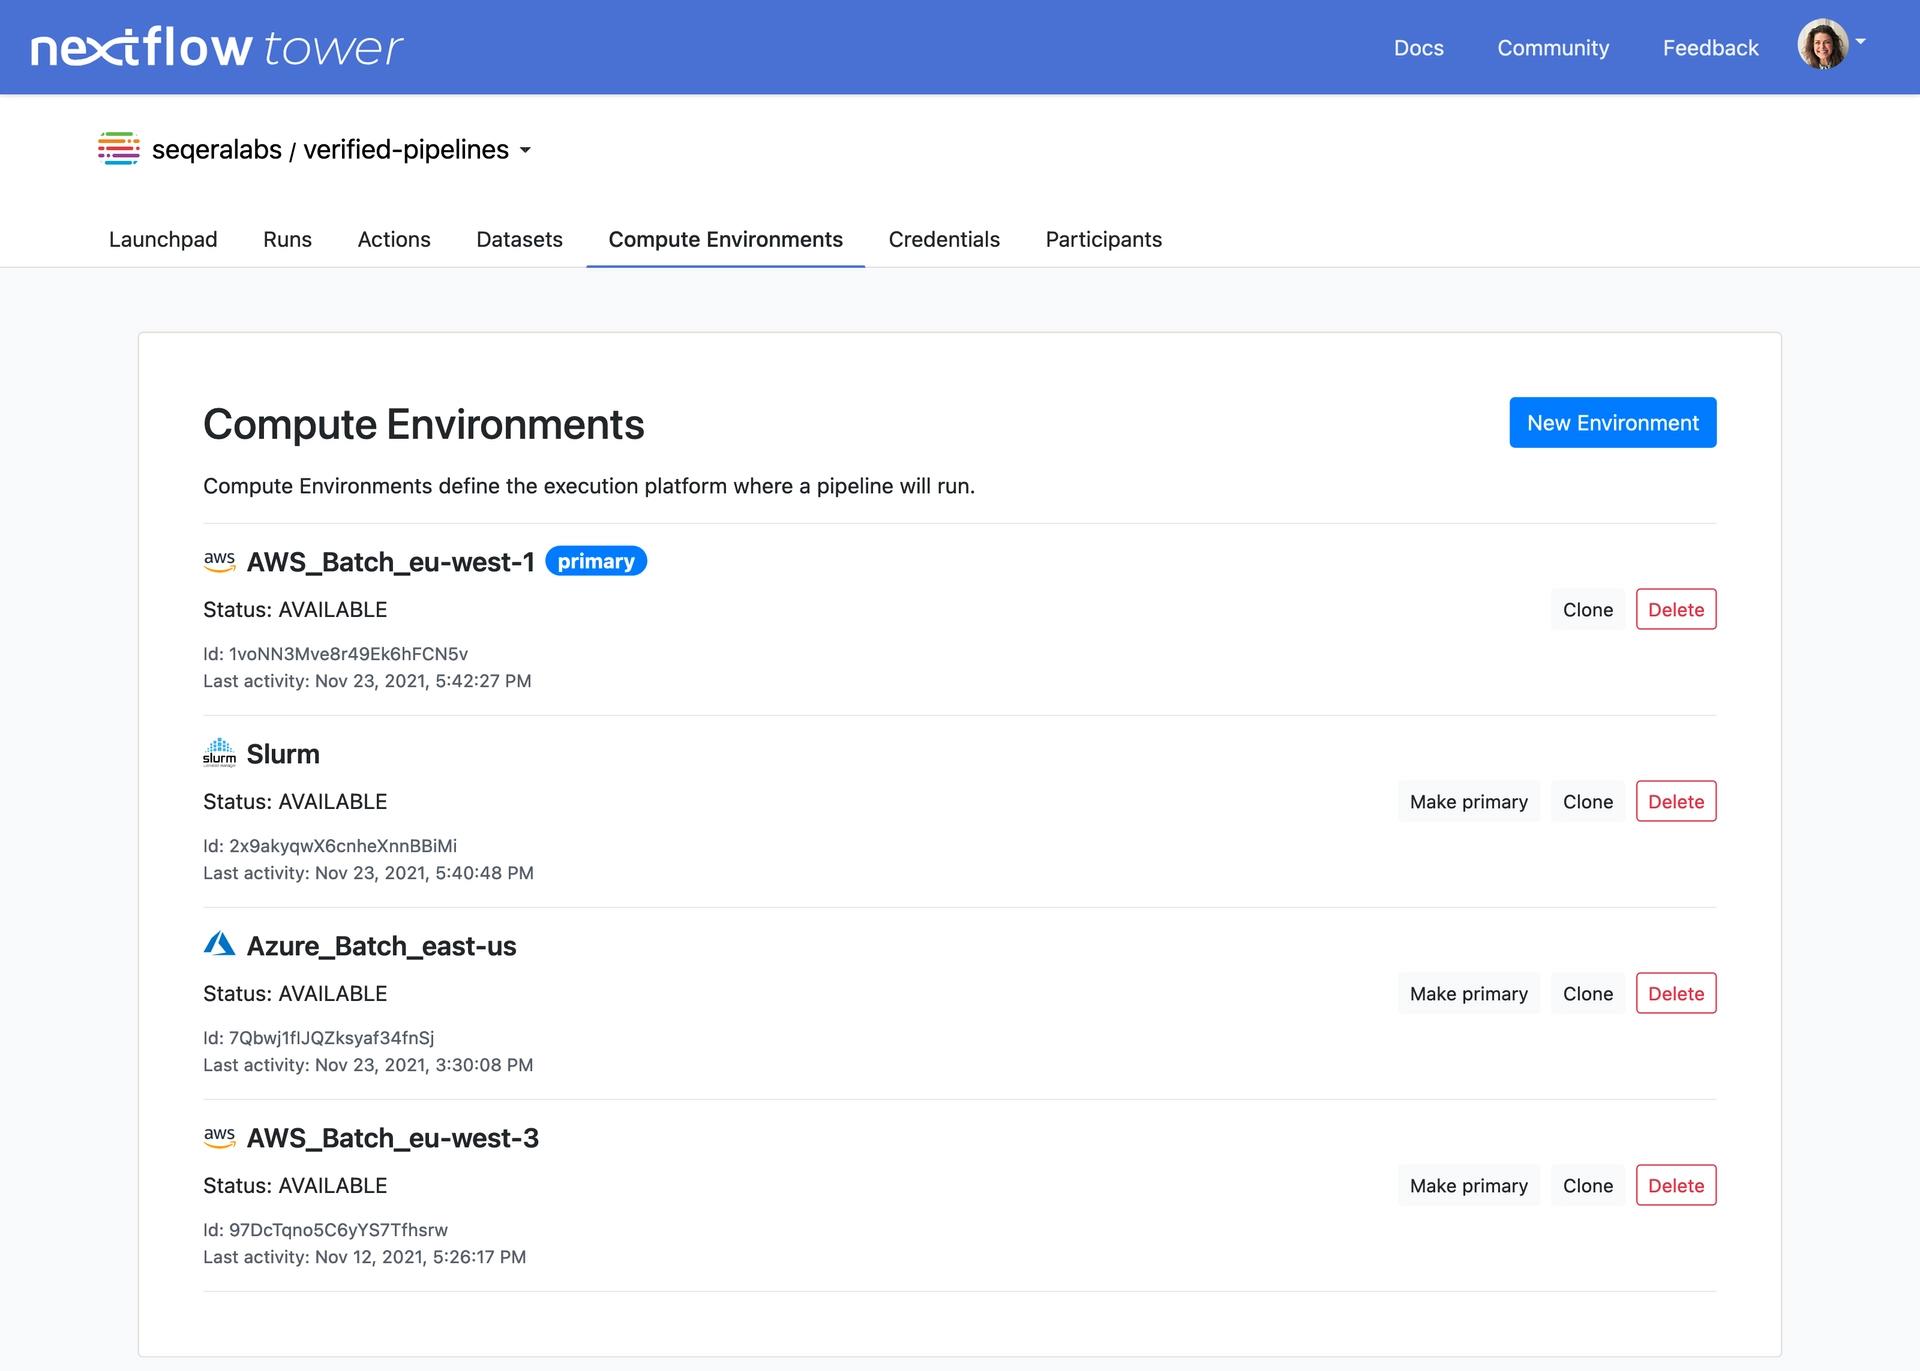The image size is (1920, 1371).
Task: Expand the user menu caret
Action: (1861, 42)
